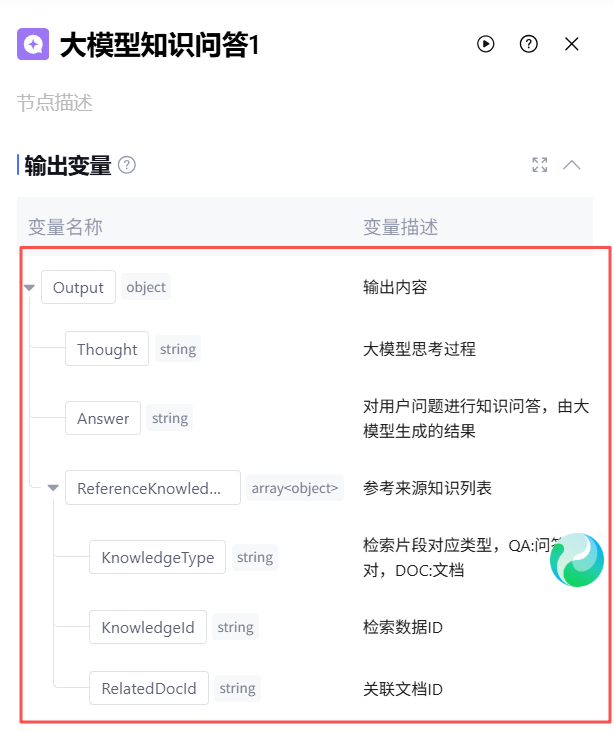This screenshot has width=614, height=732.
Task: Open the help question mark icon in header
Action: coord(529,44)
